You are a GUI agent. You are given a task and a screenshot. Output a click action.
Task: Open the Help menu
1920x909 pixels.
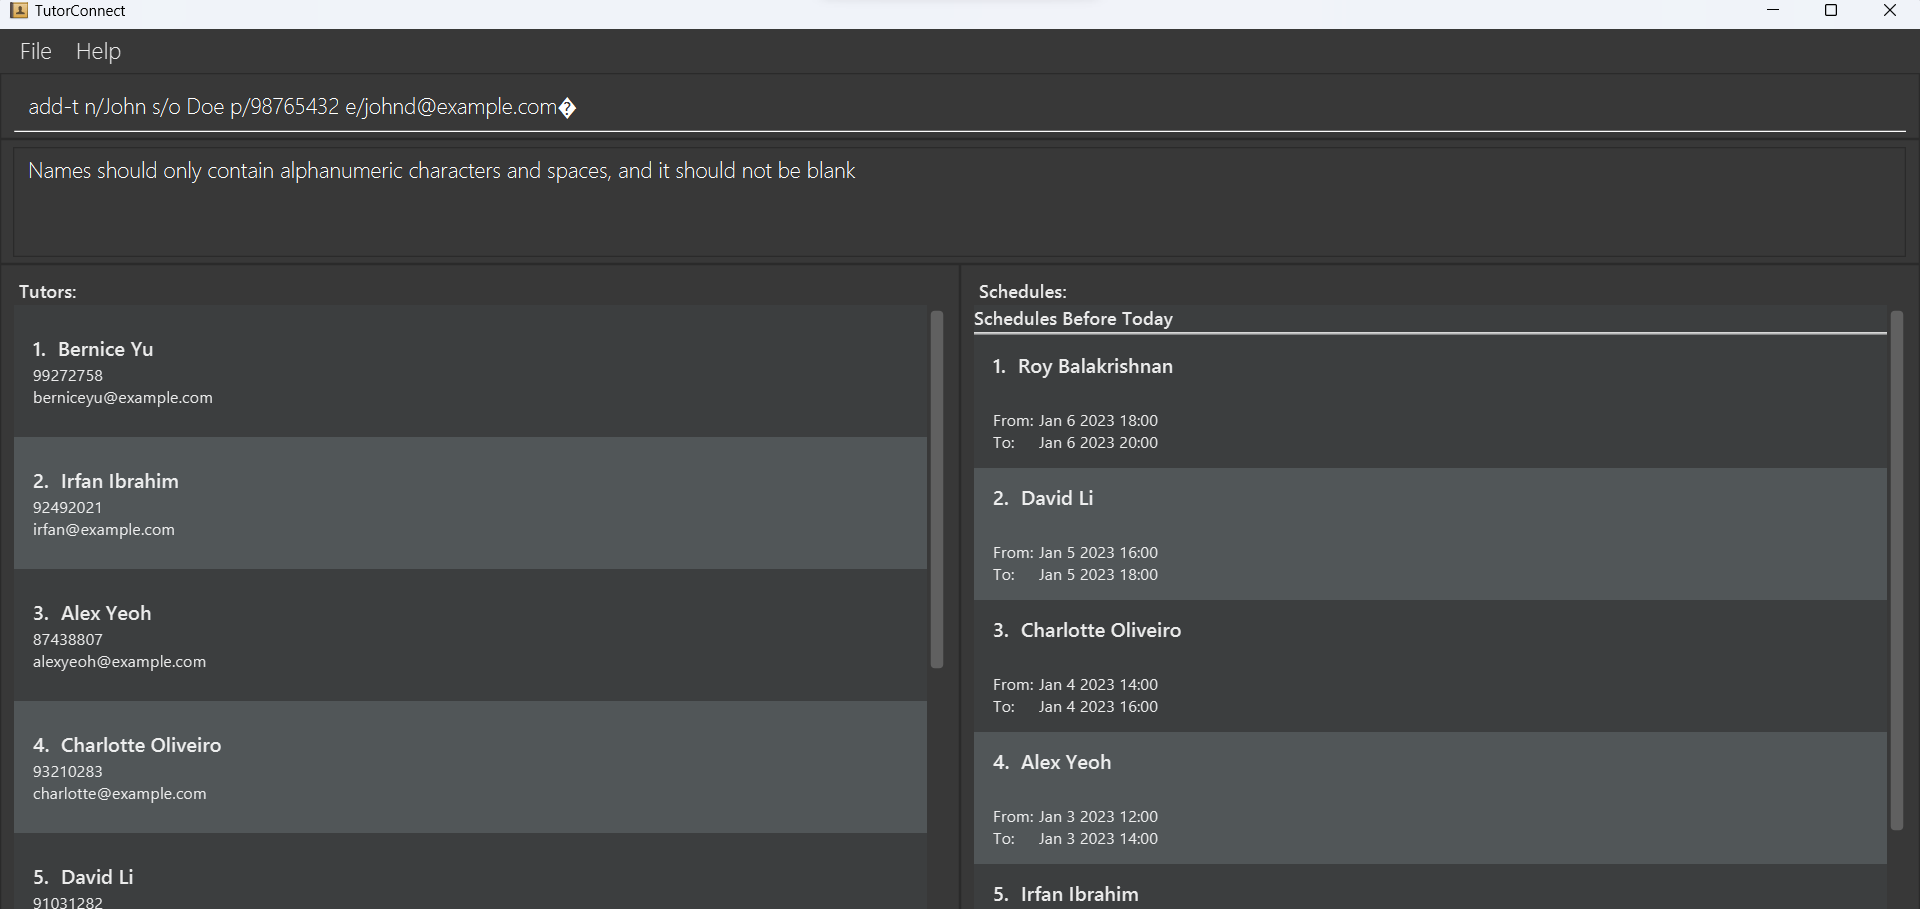tap(98, 51)
